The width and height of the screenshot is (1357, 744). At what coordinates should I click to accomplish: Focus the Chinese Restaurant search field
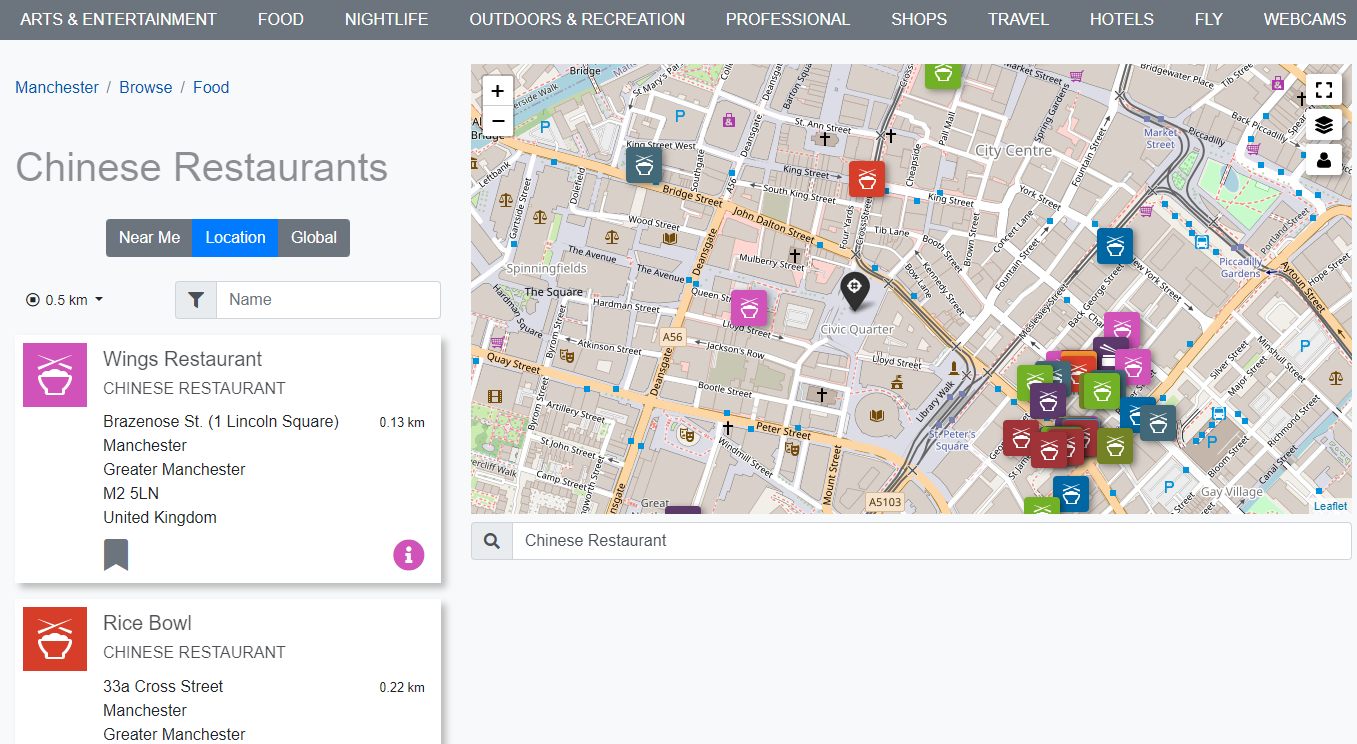click(x=931, y=541)
